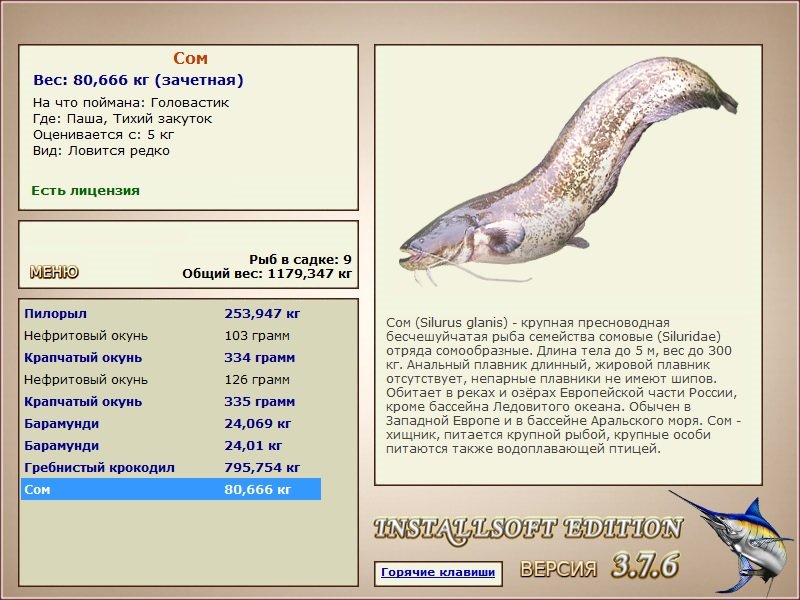Select Крапчатый окунь weighing 335 грамм
Screen dimensions: 800x600
[171, 402]
